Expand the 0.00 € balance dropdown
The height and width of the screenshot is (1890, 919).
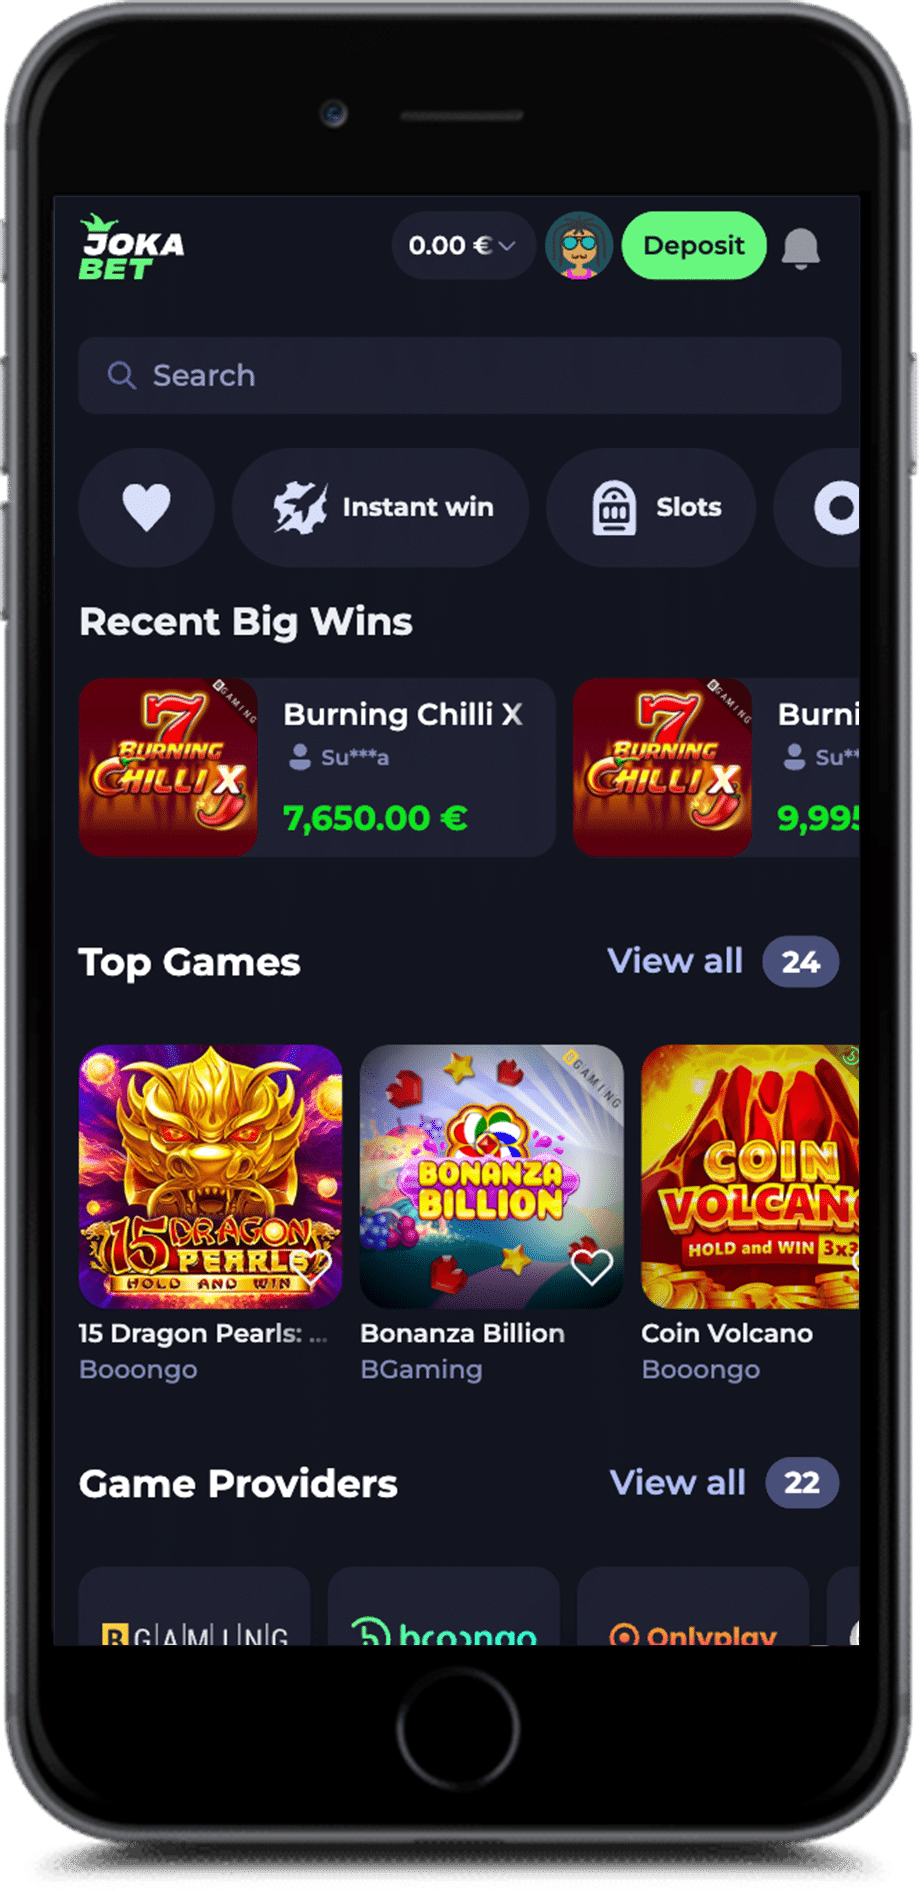[462, 245]
